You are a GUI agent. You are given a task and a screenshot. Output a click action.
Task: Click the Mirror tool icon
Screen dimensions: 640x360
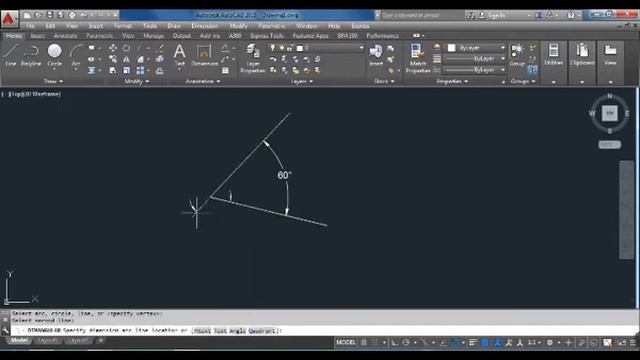pos(127,60)
